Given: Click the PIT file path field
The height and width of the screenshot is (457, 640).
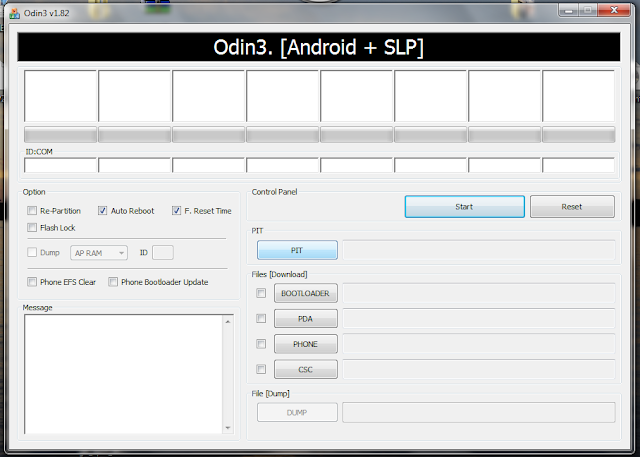Looking at the screenshot, I should [479, 250].
